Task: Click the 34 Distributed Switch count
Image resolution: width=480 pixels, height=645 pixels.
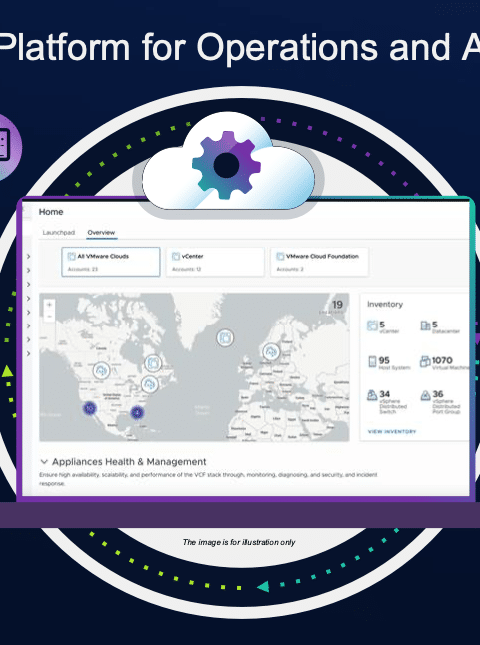Action: (x=385, y=394)
